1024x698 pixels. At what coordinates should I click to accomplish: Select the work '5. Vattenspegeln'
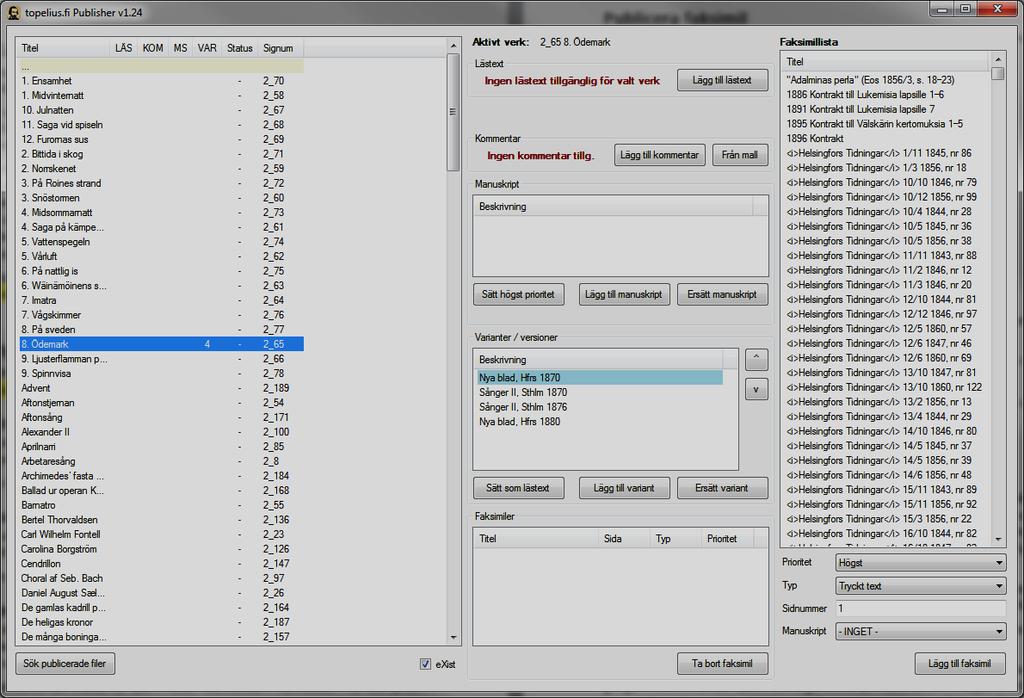click(x=162, y=242)
